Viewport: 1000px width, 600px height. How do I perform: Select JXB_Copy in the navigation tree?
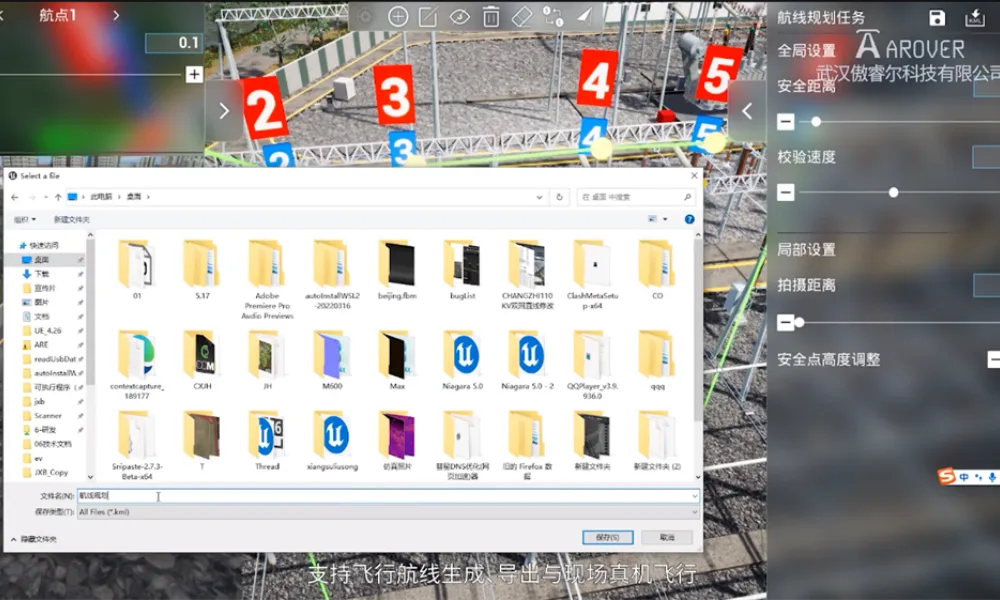[50, 472]
